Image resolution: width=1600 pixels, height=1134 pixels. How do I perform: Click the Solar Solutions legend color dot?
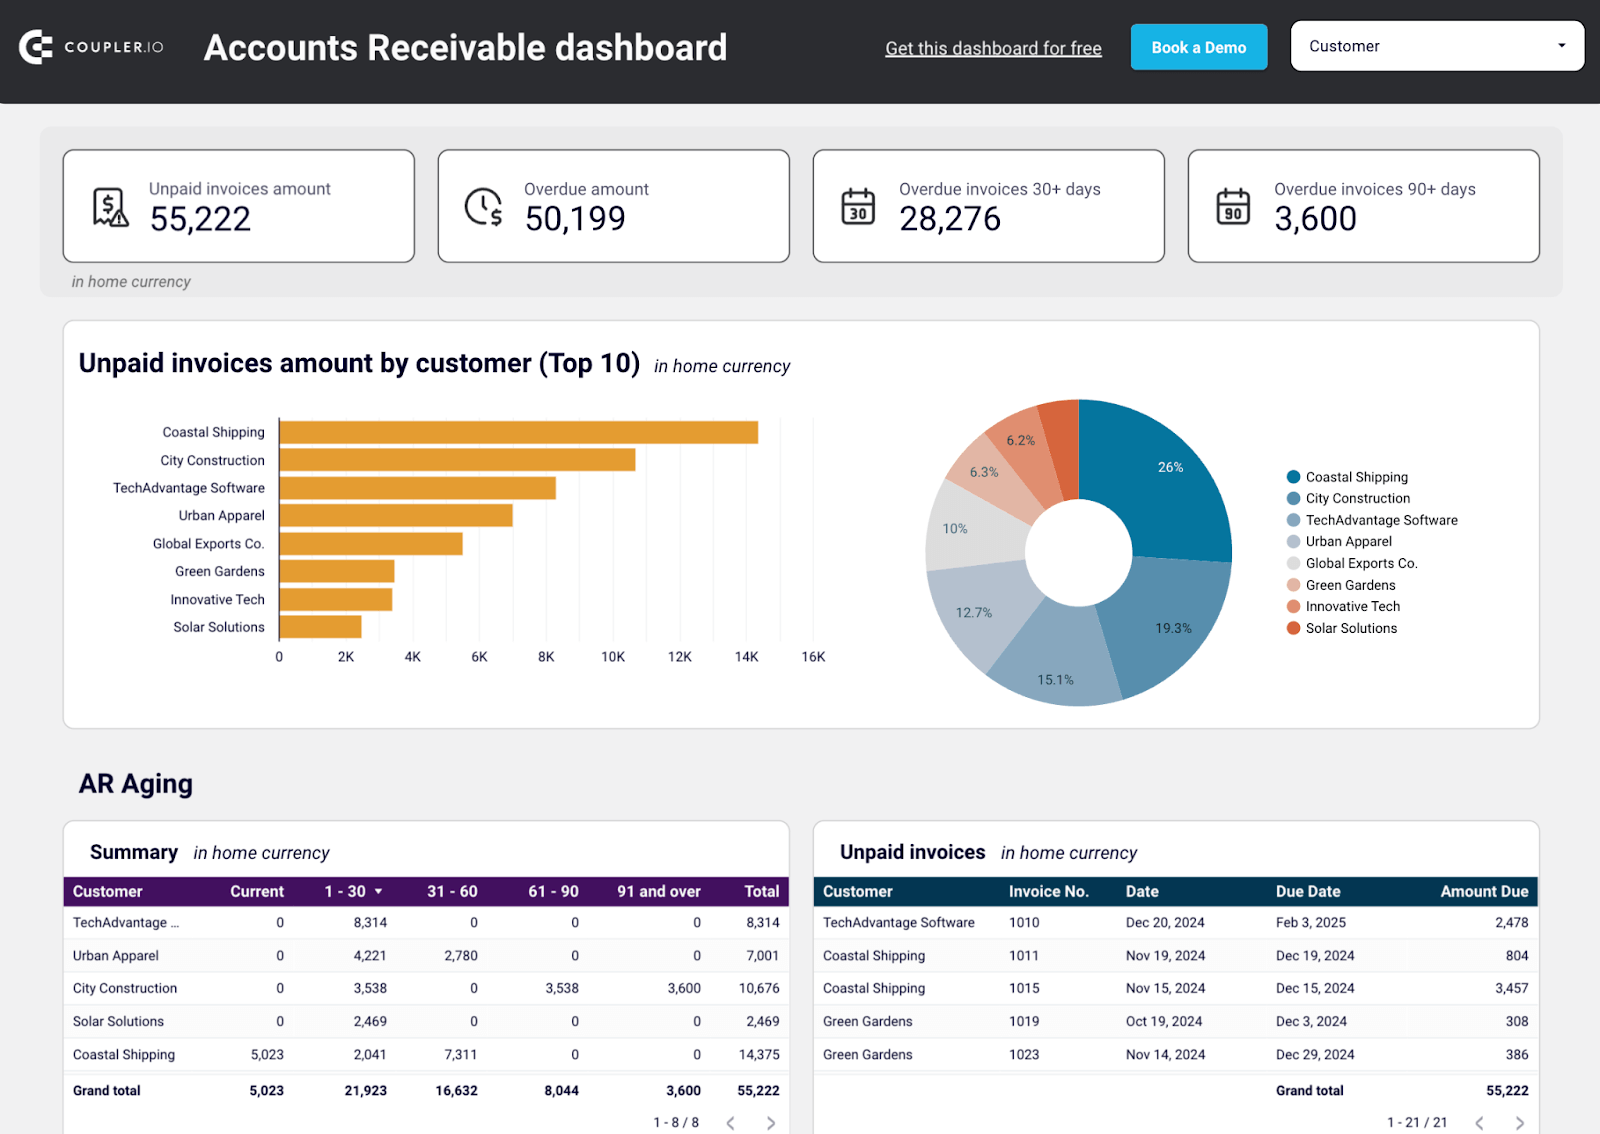1292,628
